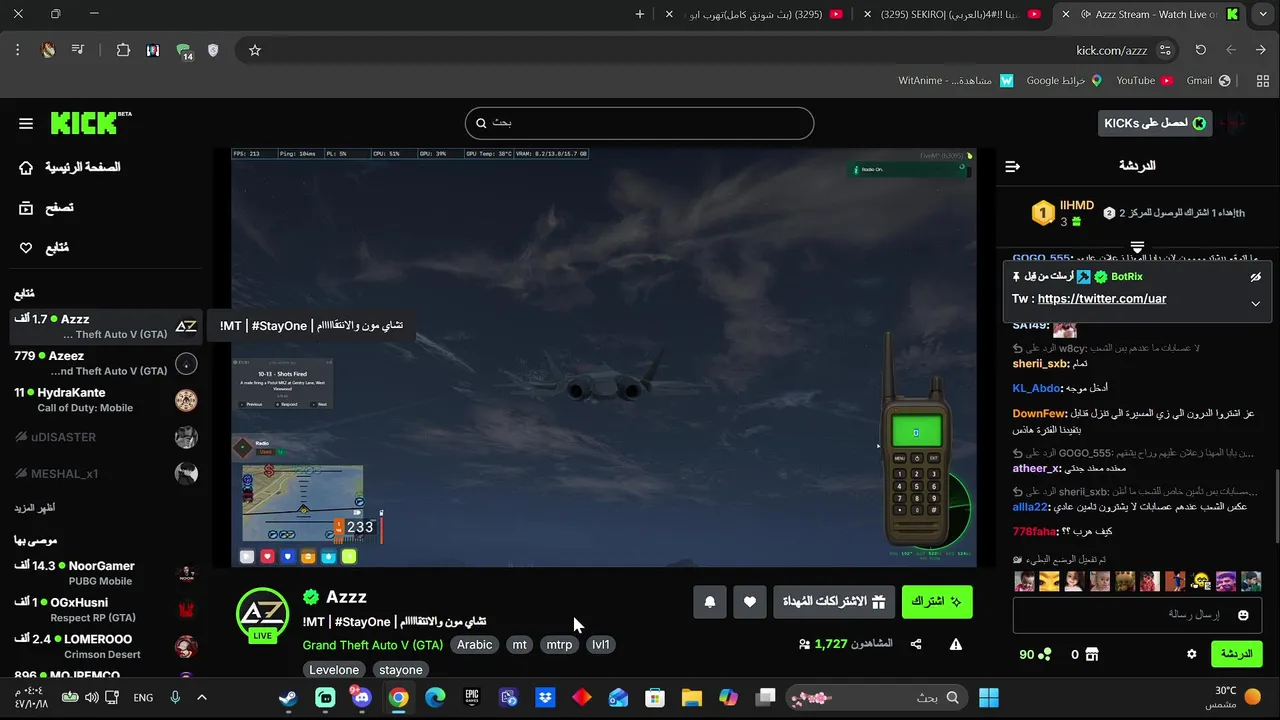Open Grand Theft Auto V (GTA) category link
The image size is (1280, 720).
373,645
